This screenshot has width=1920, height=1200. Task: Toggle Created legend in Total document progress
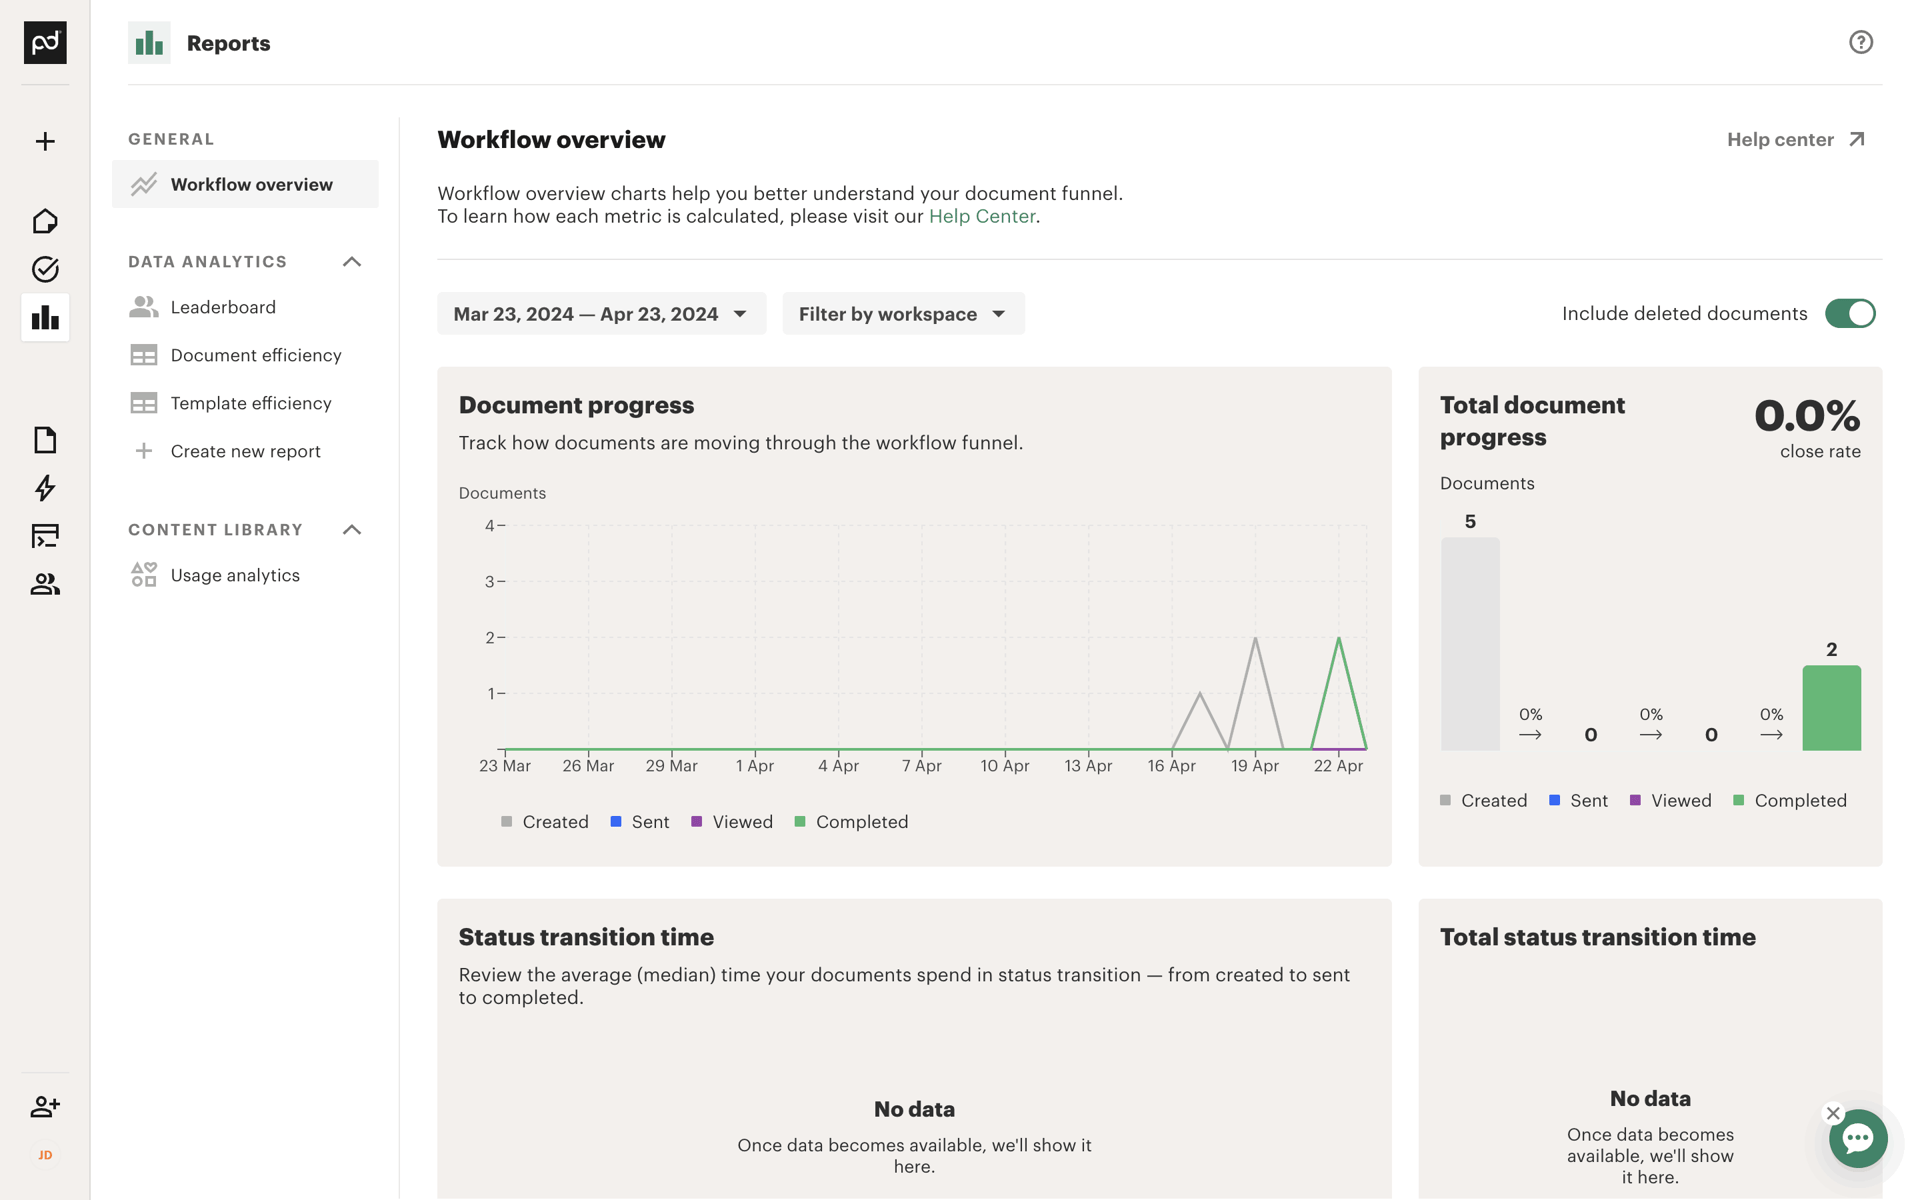(x=1484, y=801)
